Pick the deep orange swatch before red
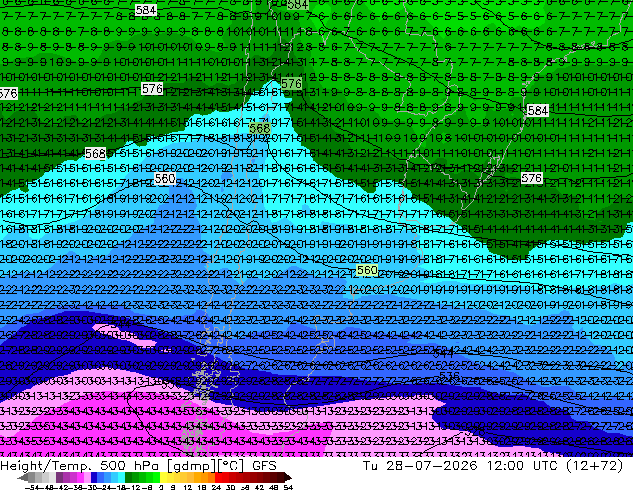Image resolution: width=634 pixels, height=490 pixels. click(211, 477)
